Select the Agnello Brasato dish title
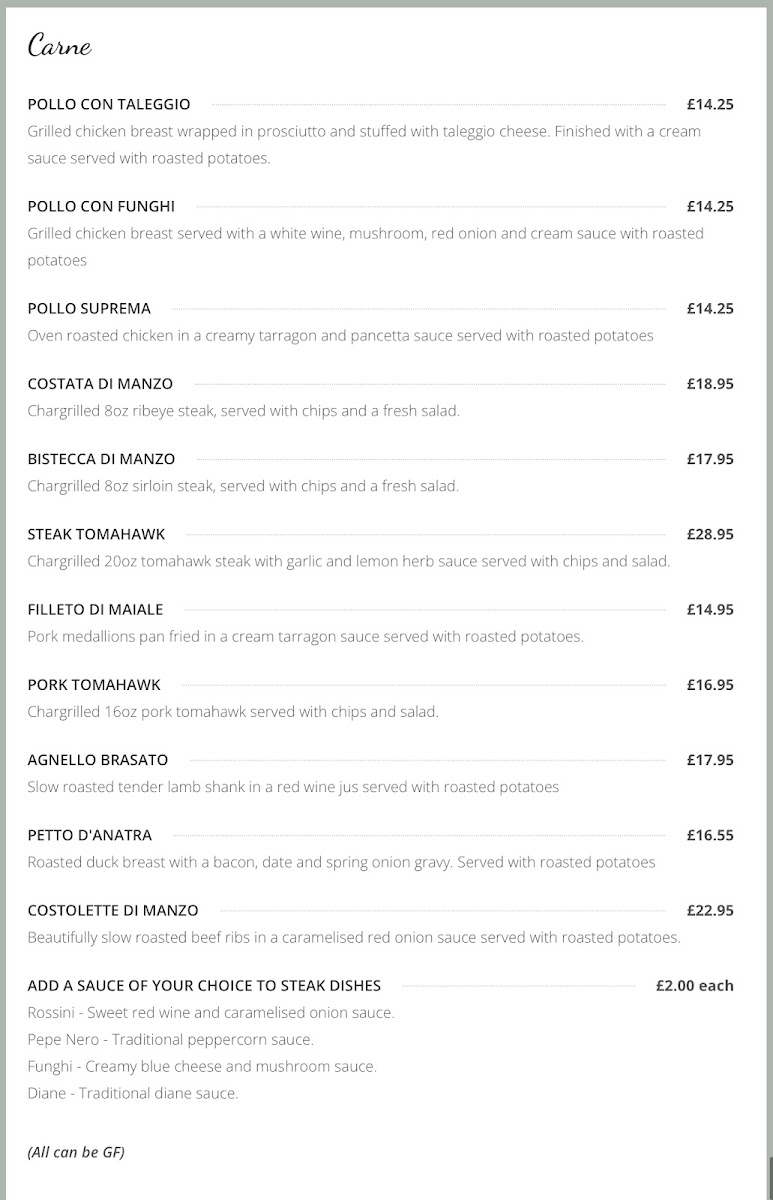 pos(98,760)
